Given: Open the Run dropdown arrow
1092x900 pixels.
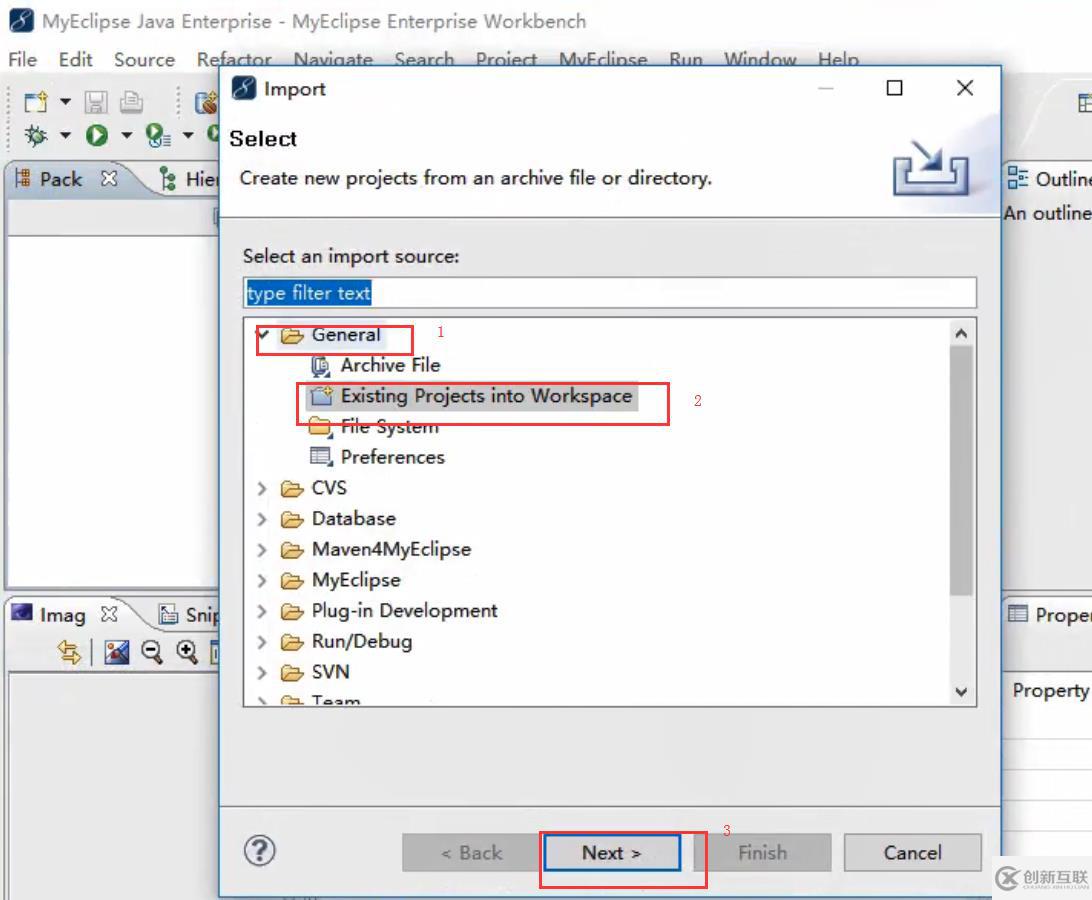Looking at the screenshot, I should coord(127,134).
